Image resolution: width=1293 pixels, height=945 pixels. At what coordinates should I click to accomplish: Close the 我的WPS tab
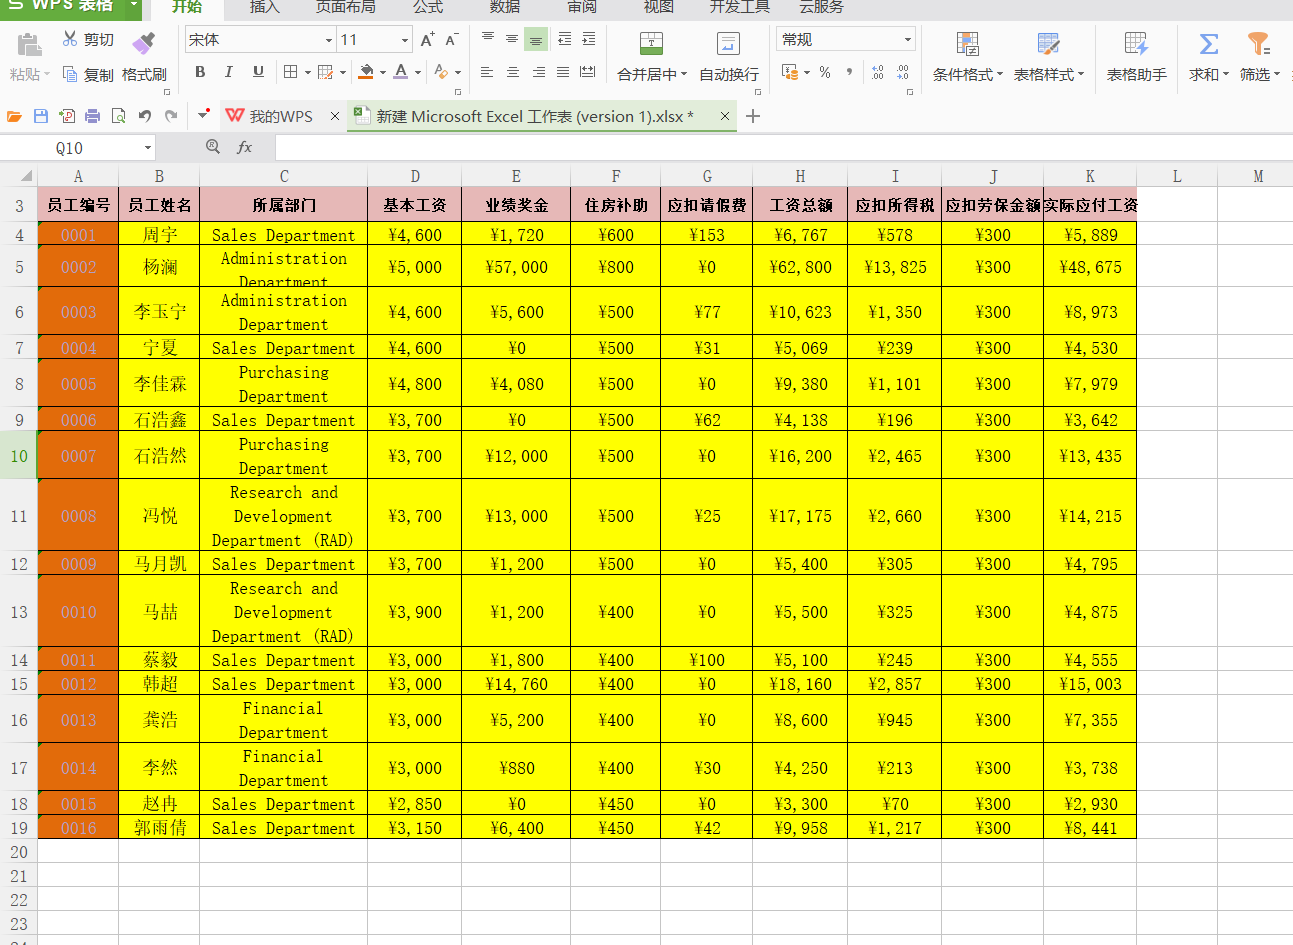pyautogui.click(x=335, y=116)
